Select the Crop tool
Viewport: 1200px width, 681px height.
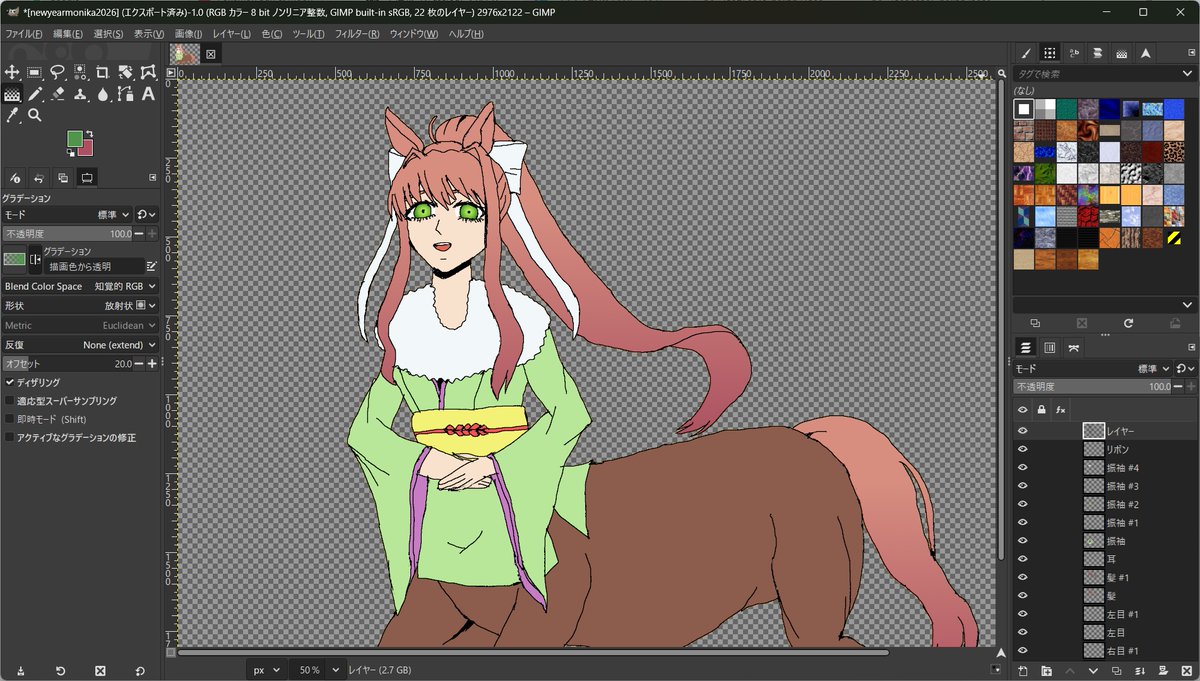102,72
